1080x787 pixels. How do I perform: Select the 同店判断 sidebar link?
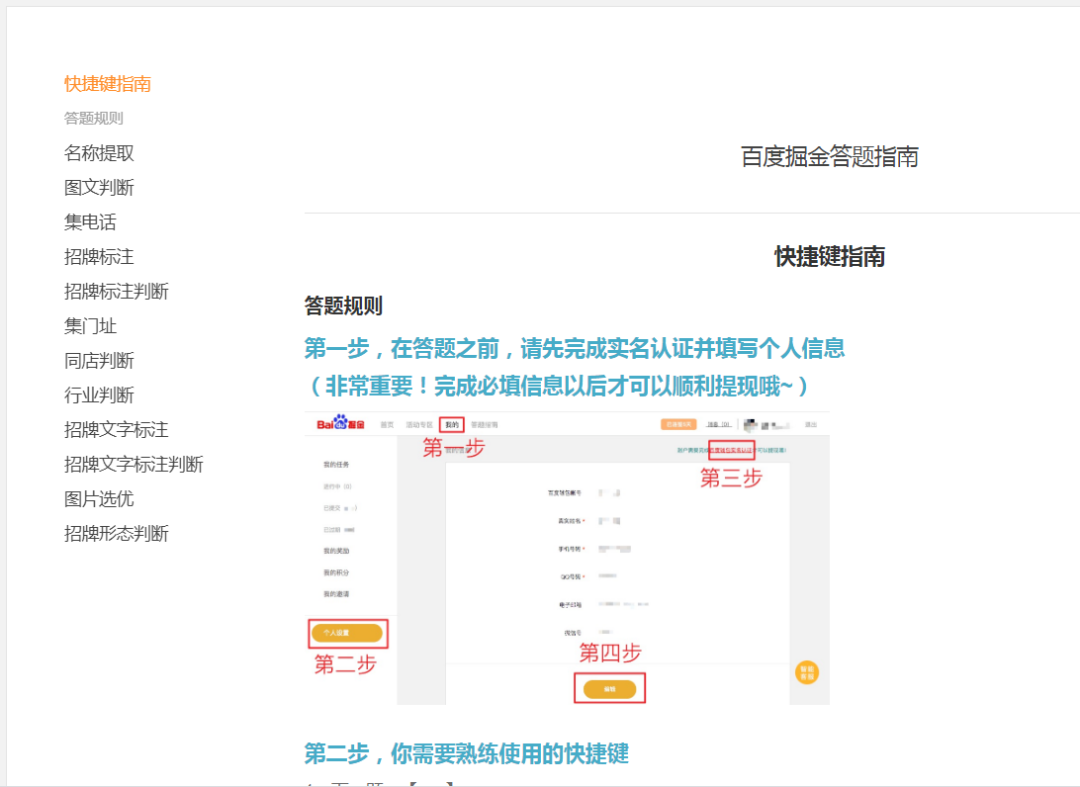pyautogui.click(x=99, y=361)
